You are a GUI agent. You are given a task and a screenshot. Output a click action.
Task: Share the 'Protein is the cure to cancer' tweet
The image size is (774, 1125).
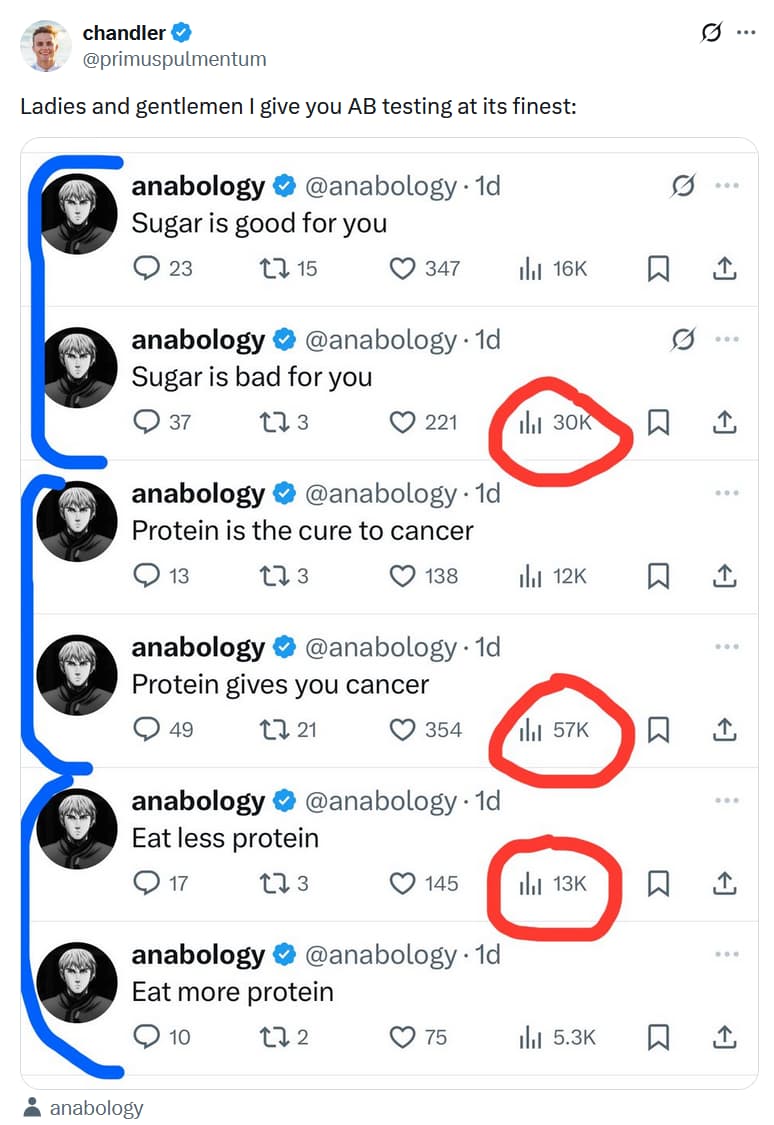pos(725,576)
